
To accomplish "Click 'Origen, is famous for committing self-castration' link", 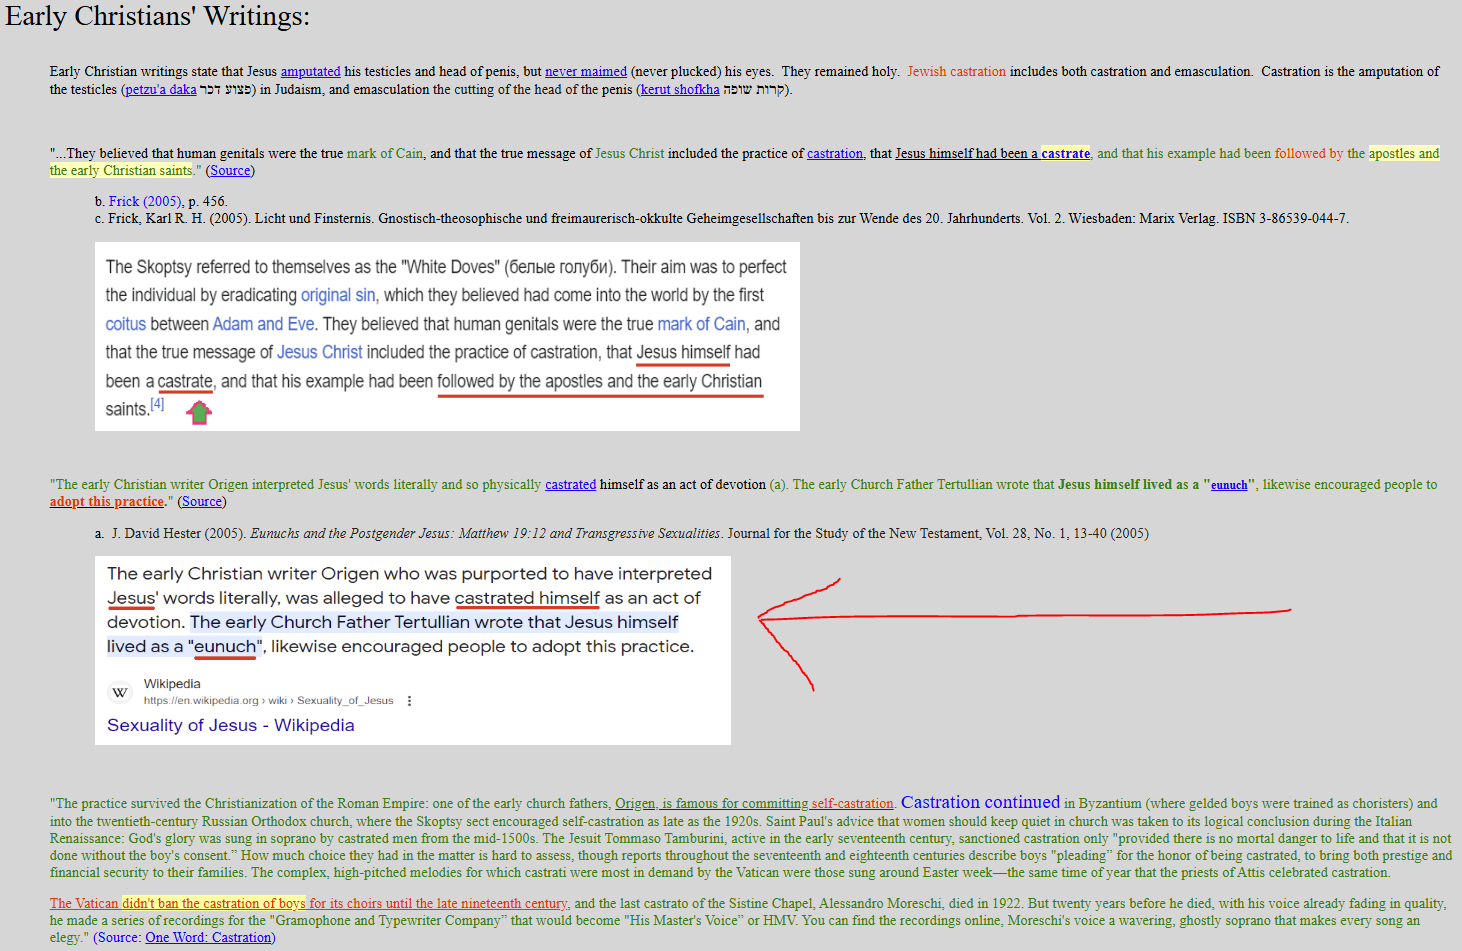I will (x=754, y=804).
